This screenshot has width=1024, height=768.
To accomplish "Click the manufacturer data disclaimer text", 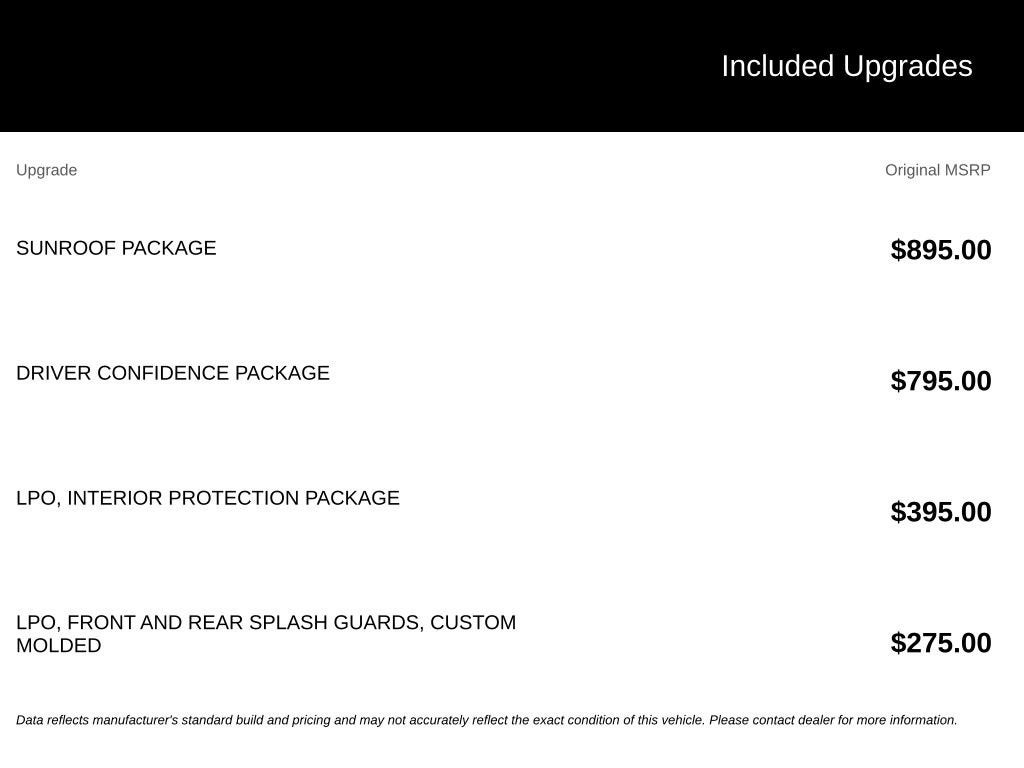I will click(487, 720).
